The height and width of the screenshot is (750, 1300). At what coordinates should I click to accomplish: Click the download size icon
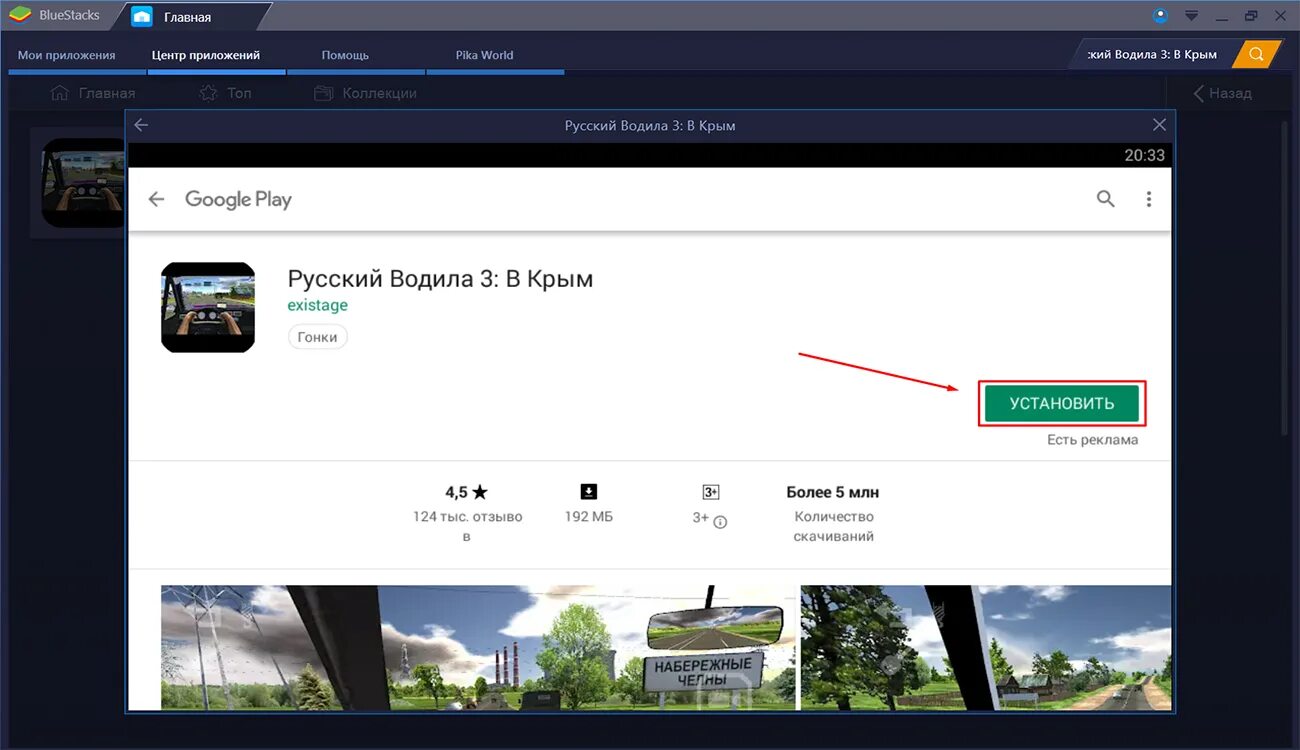pyautogui.click(x=589, y=491)
